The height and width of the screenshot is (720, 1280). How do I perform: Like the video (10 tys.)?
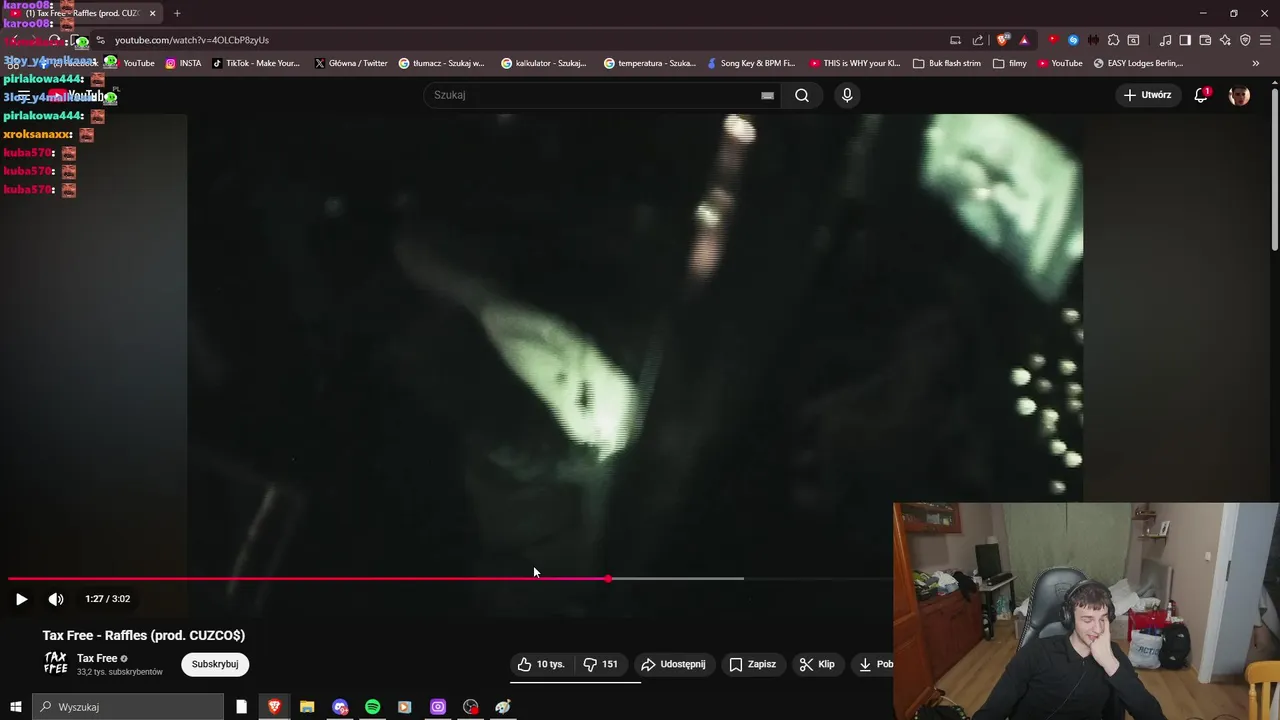coord(541,664)
